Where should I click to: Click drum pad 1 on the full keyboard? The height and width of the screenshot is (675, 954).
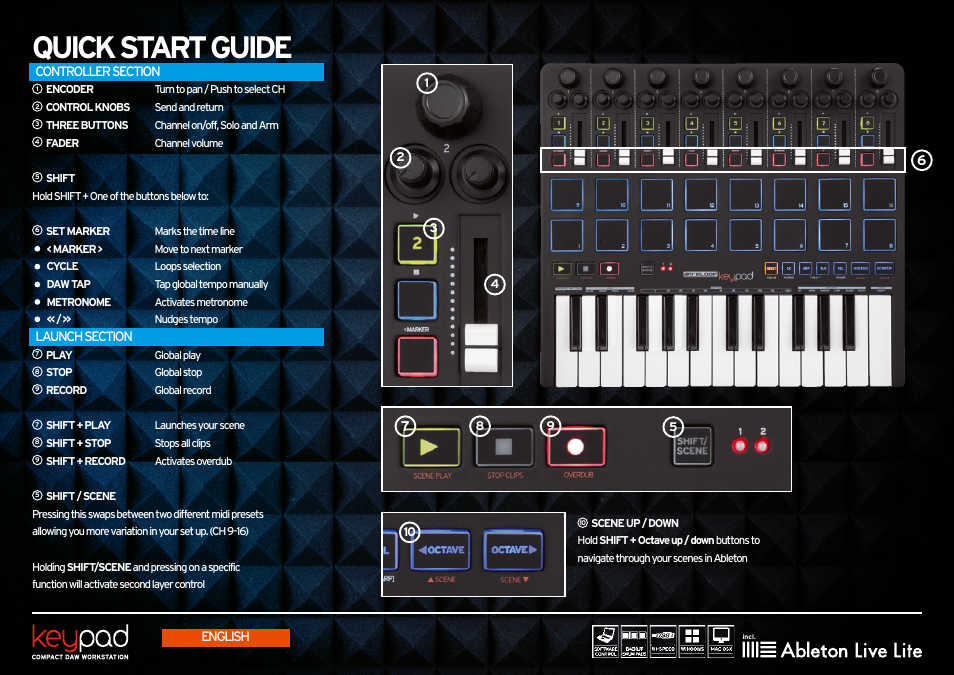(567, 235)
